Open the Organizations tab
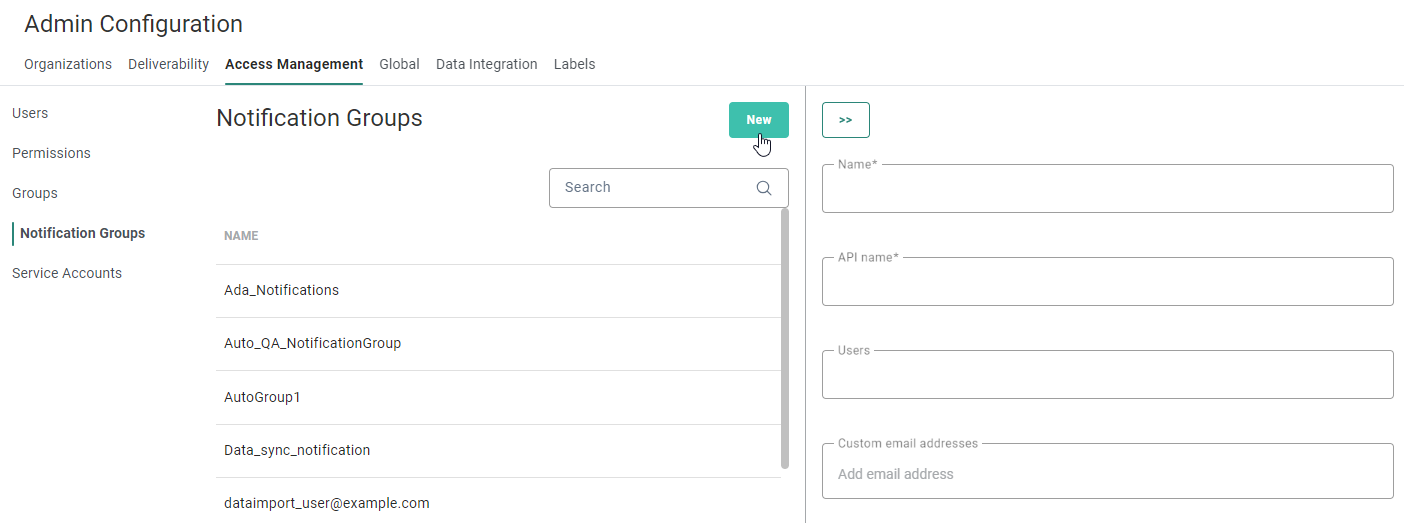1404x523 pixels. coord(68,64)
